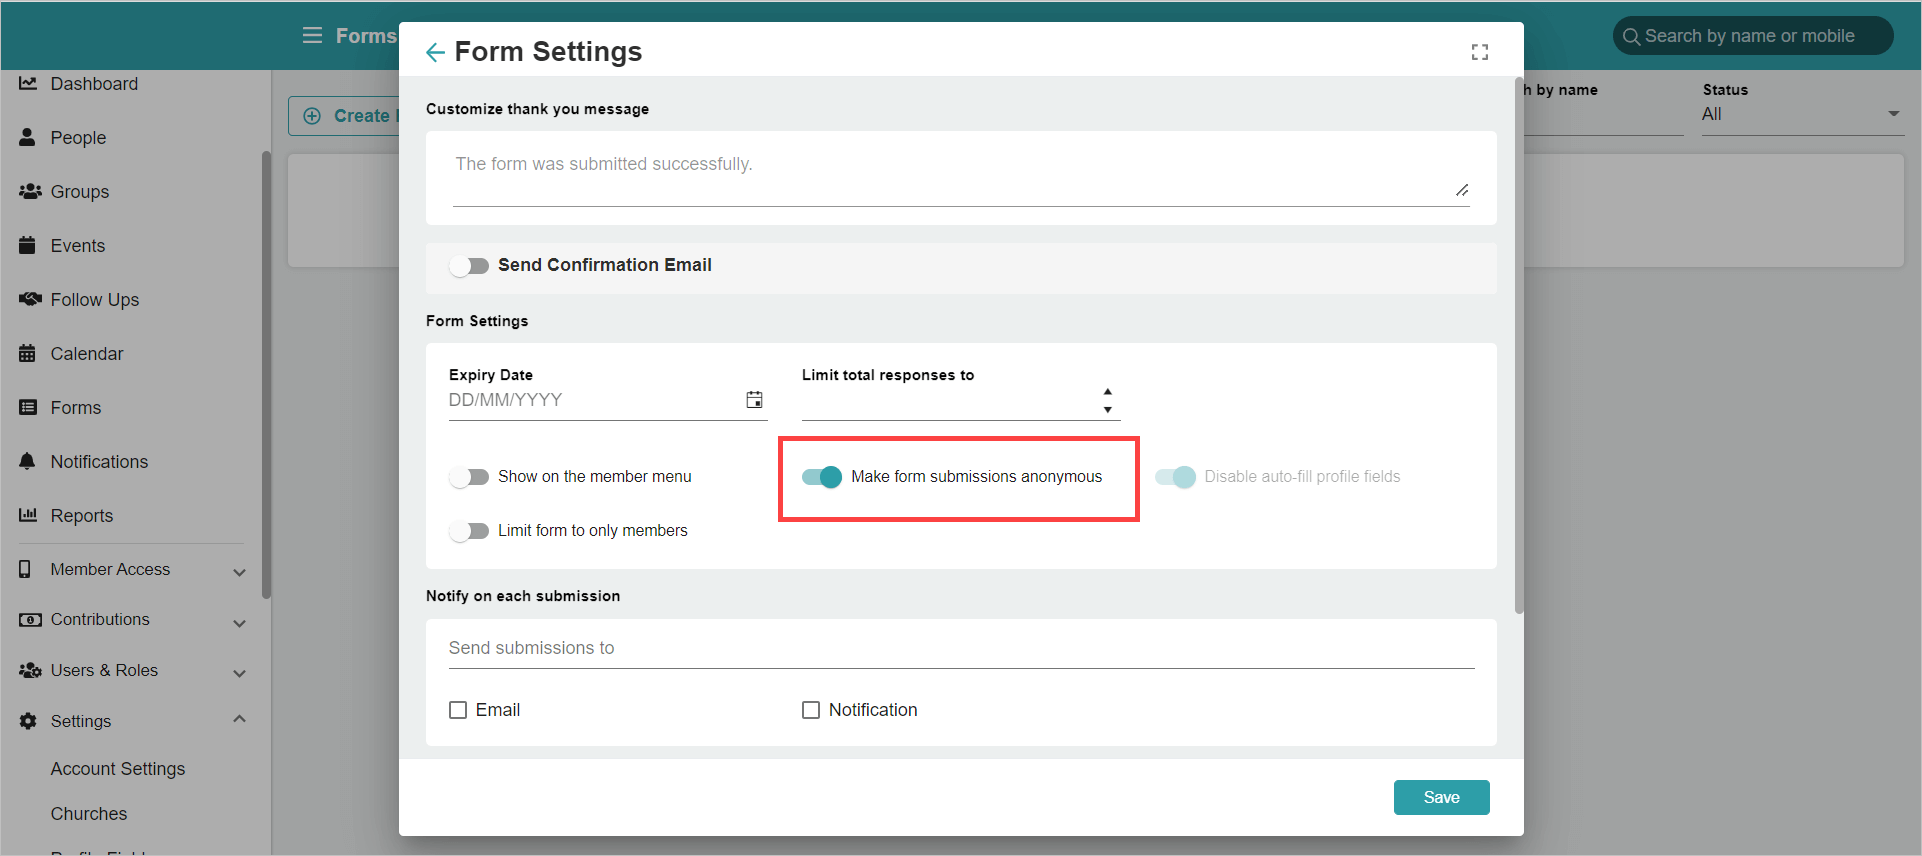Enable Limit form to only members switch
This screenshot has height=856, width=1922.
click(469, 531)
